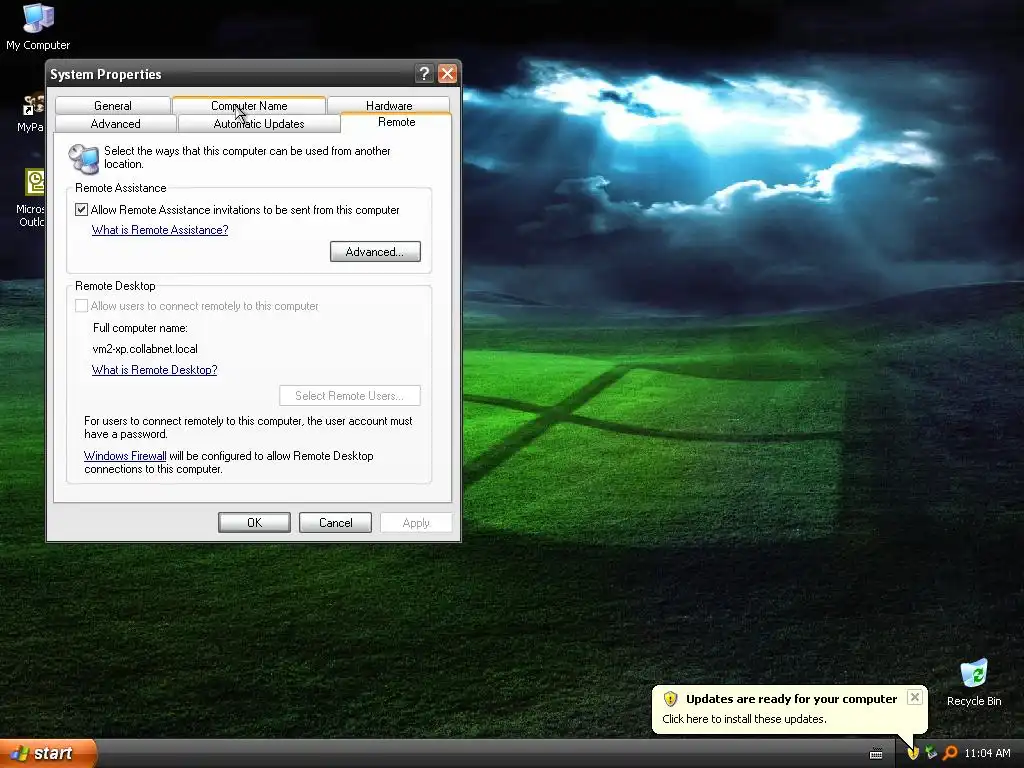Click the Windows Update shield tray icon
This screenshot has width=1024, height=768.
[x=913, y=753]
